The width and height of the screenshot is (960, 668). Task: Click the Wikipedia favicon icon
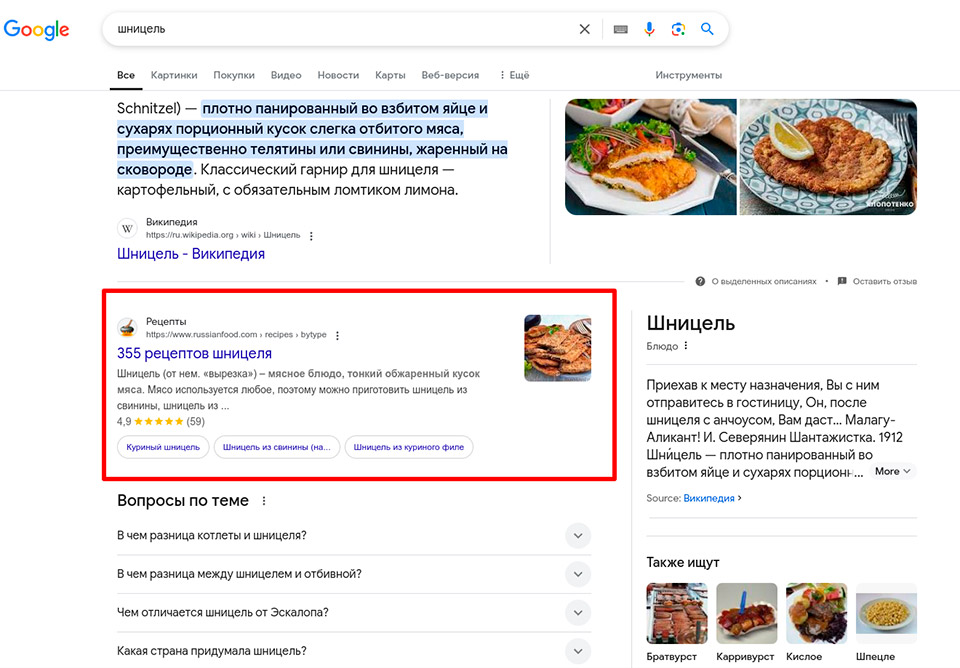click(127, 228)
